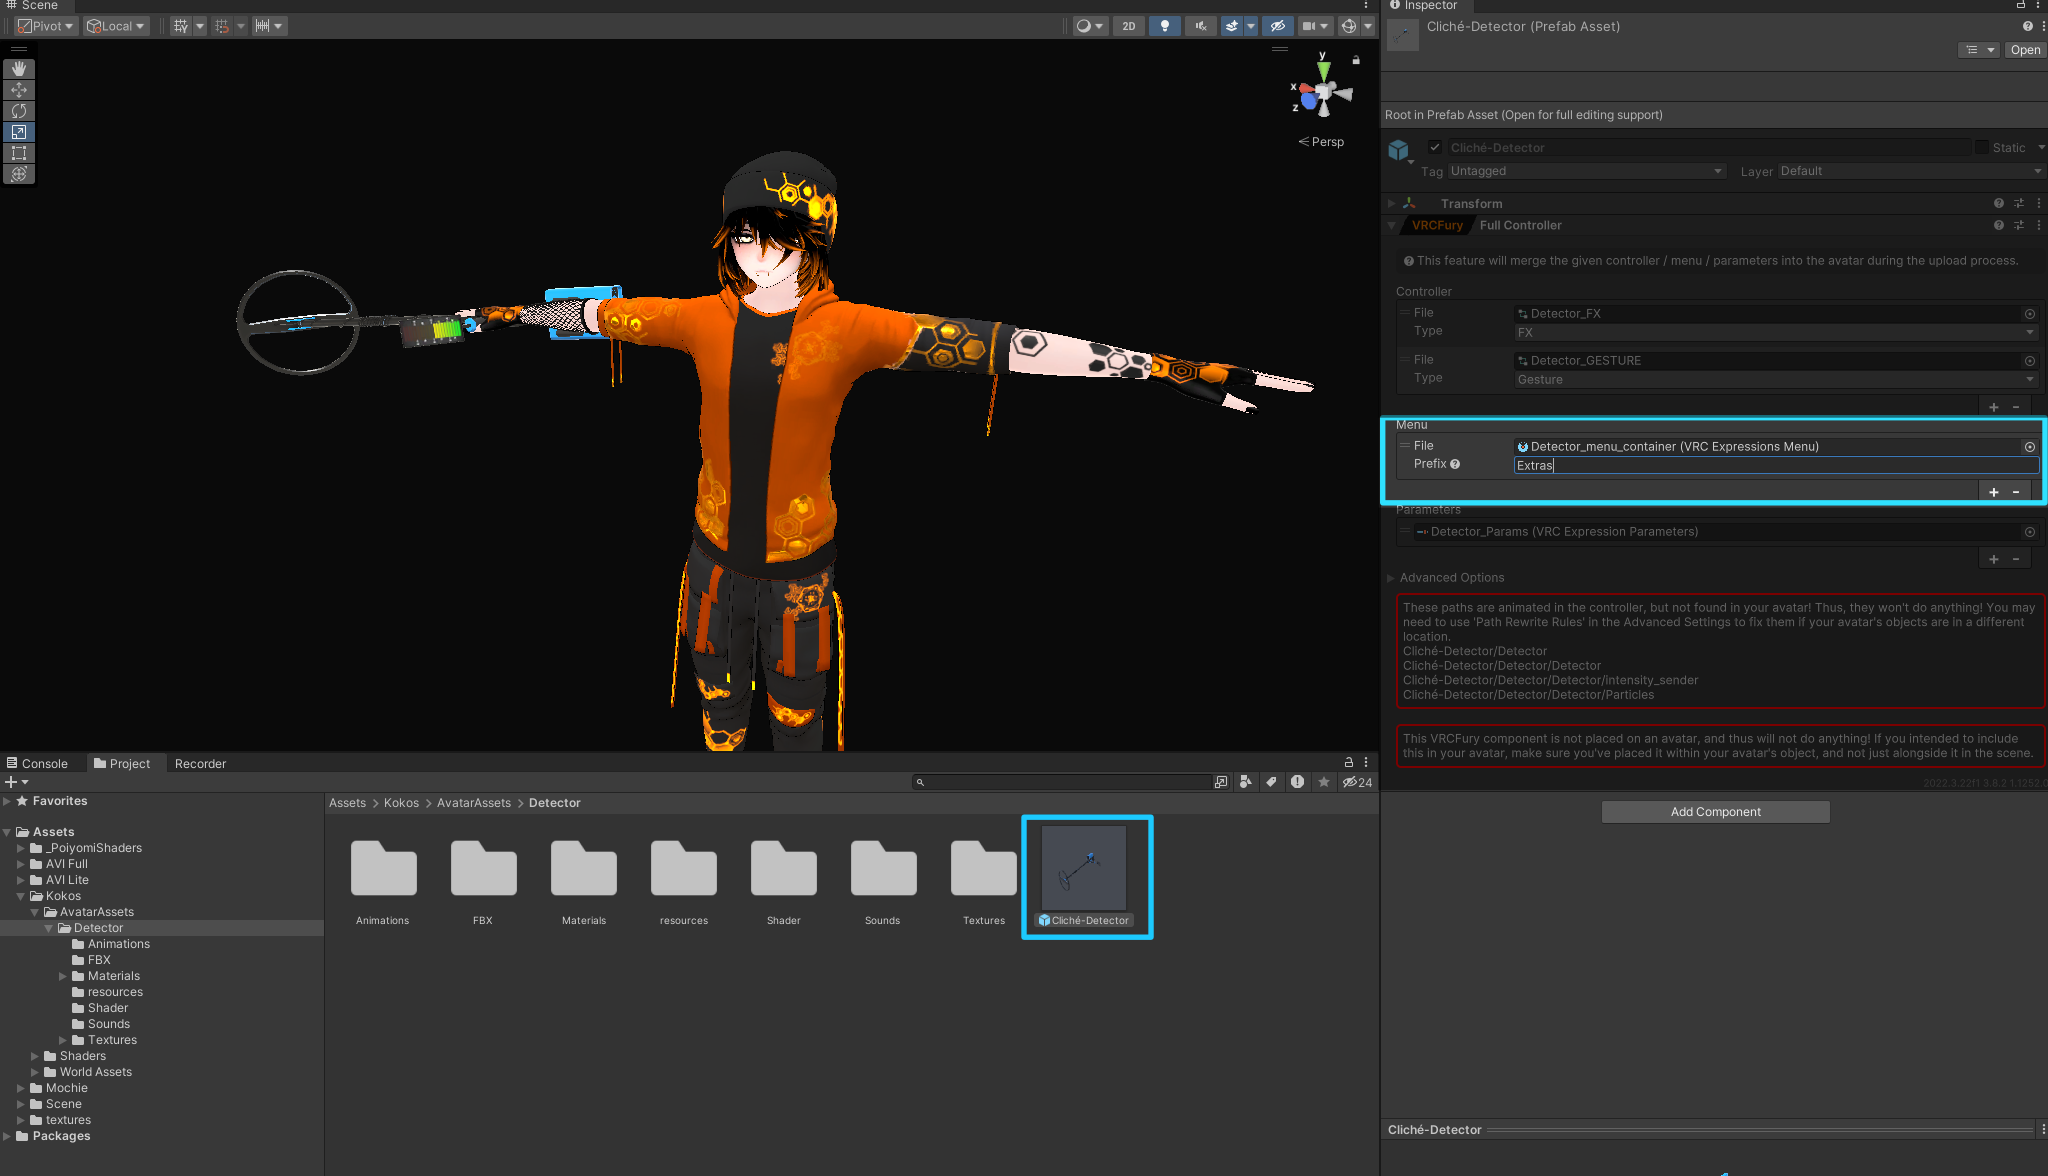Click the hidden packages count icon
2048x1176 pixels.
click(x=1357, y=782)
